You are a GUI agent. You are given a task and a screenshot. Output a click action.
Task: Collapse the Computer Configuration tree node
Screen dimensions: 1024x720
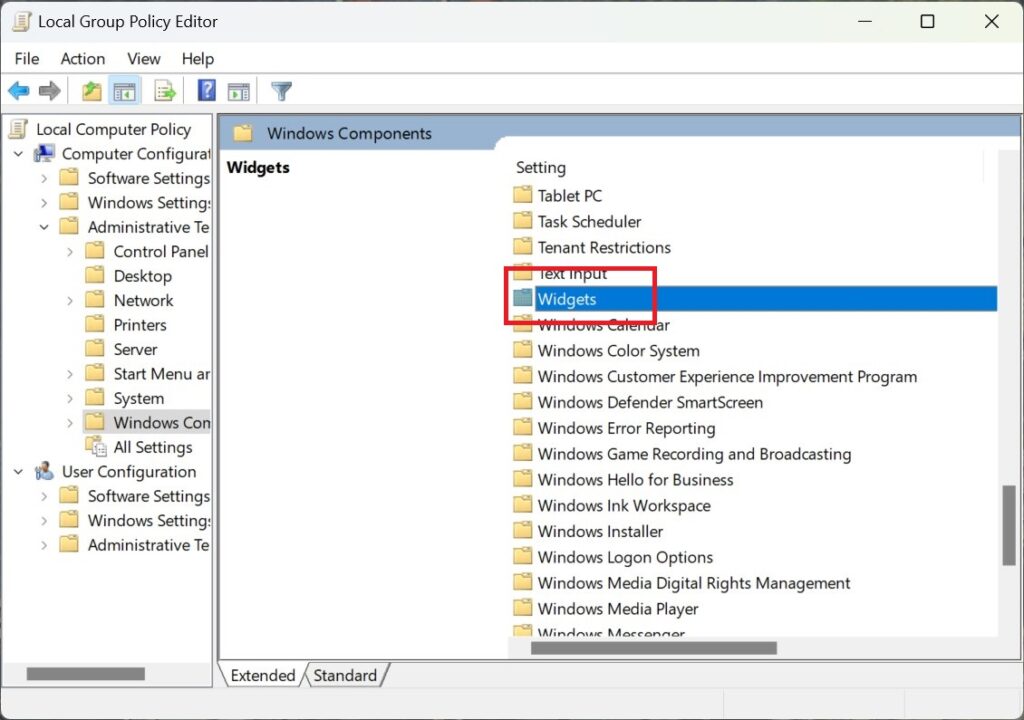18,154
